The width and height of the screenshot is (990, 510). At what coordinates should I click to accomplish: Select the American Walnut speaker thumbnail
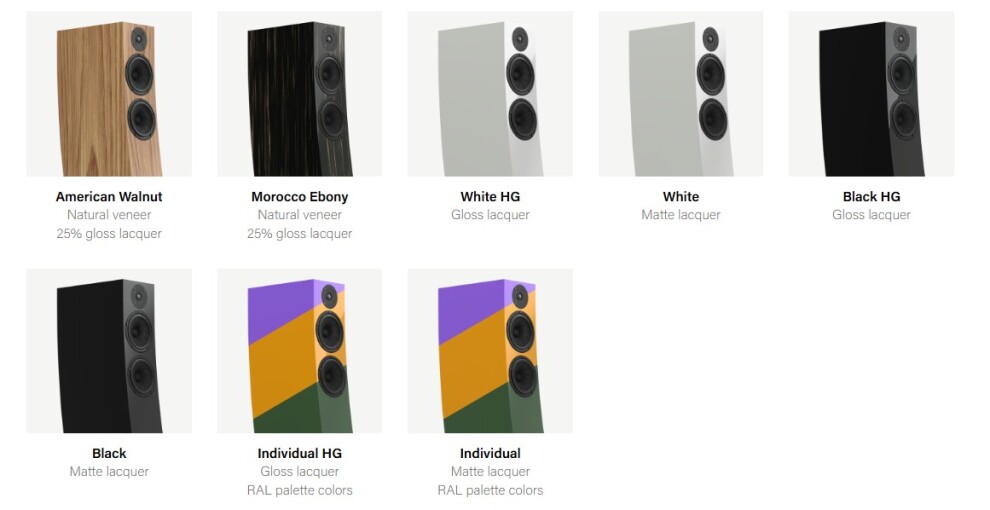tap(109, 93)
